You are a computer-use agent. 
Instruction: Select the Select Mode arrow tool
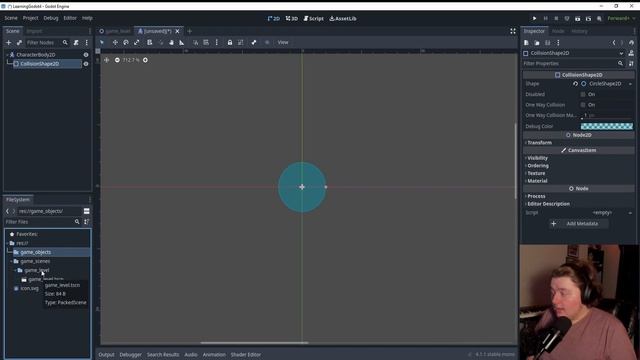[x=102, y=42]
